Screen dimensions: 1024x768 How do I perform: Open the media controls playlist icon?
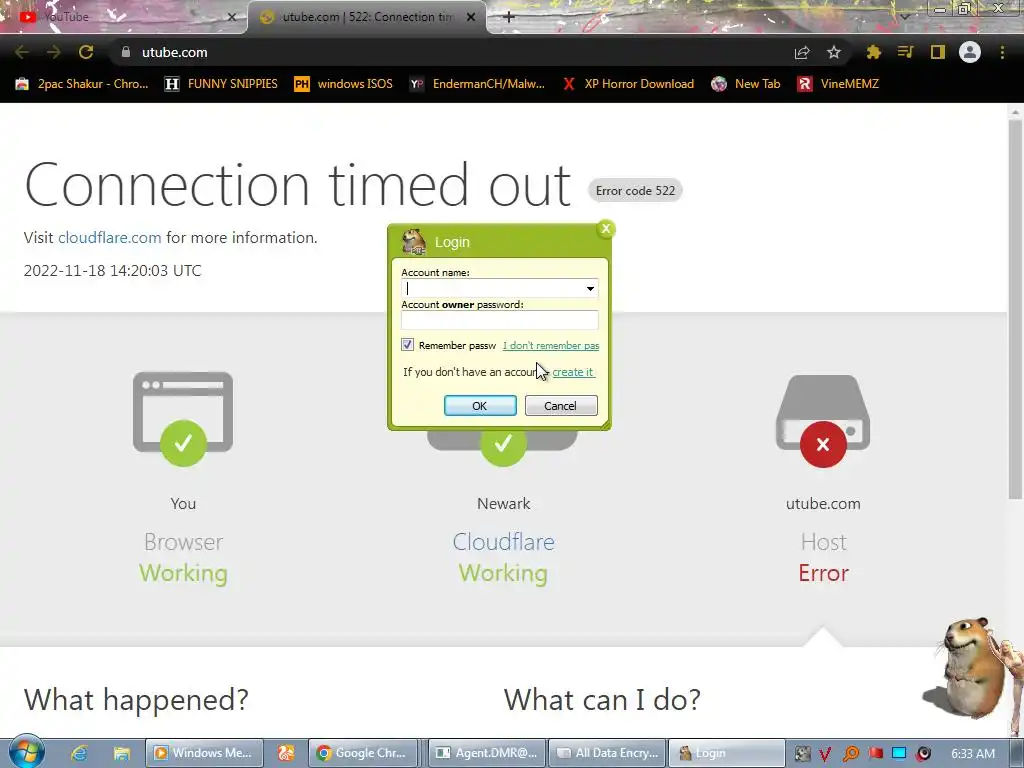(x=905, y=52)
